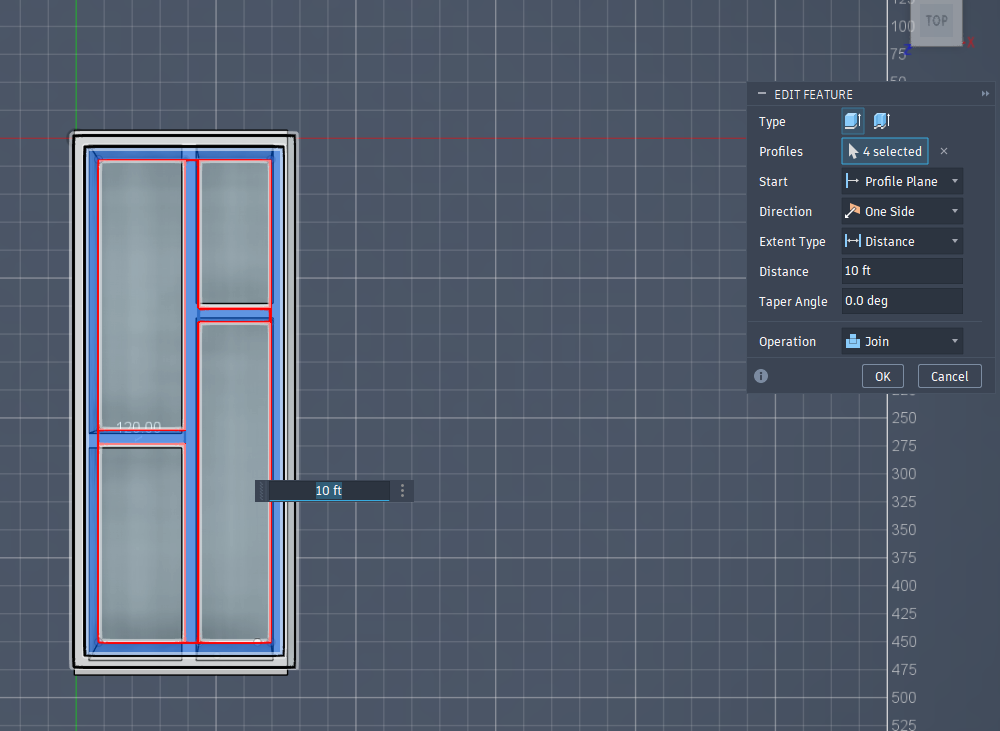
Task: Select the Thin Extrude type icon
Action: pos(881,121)
